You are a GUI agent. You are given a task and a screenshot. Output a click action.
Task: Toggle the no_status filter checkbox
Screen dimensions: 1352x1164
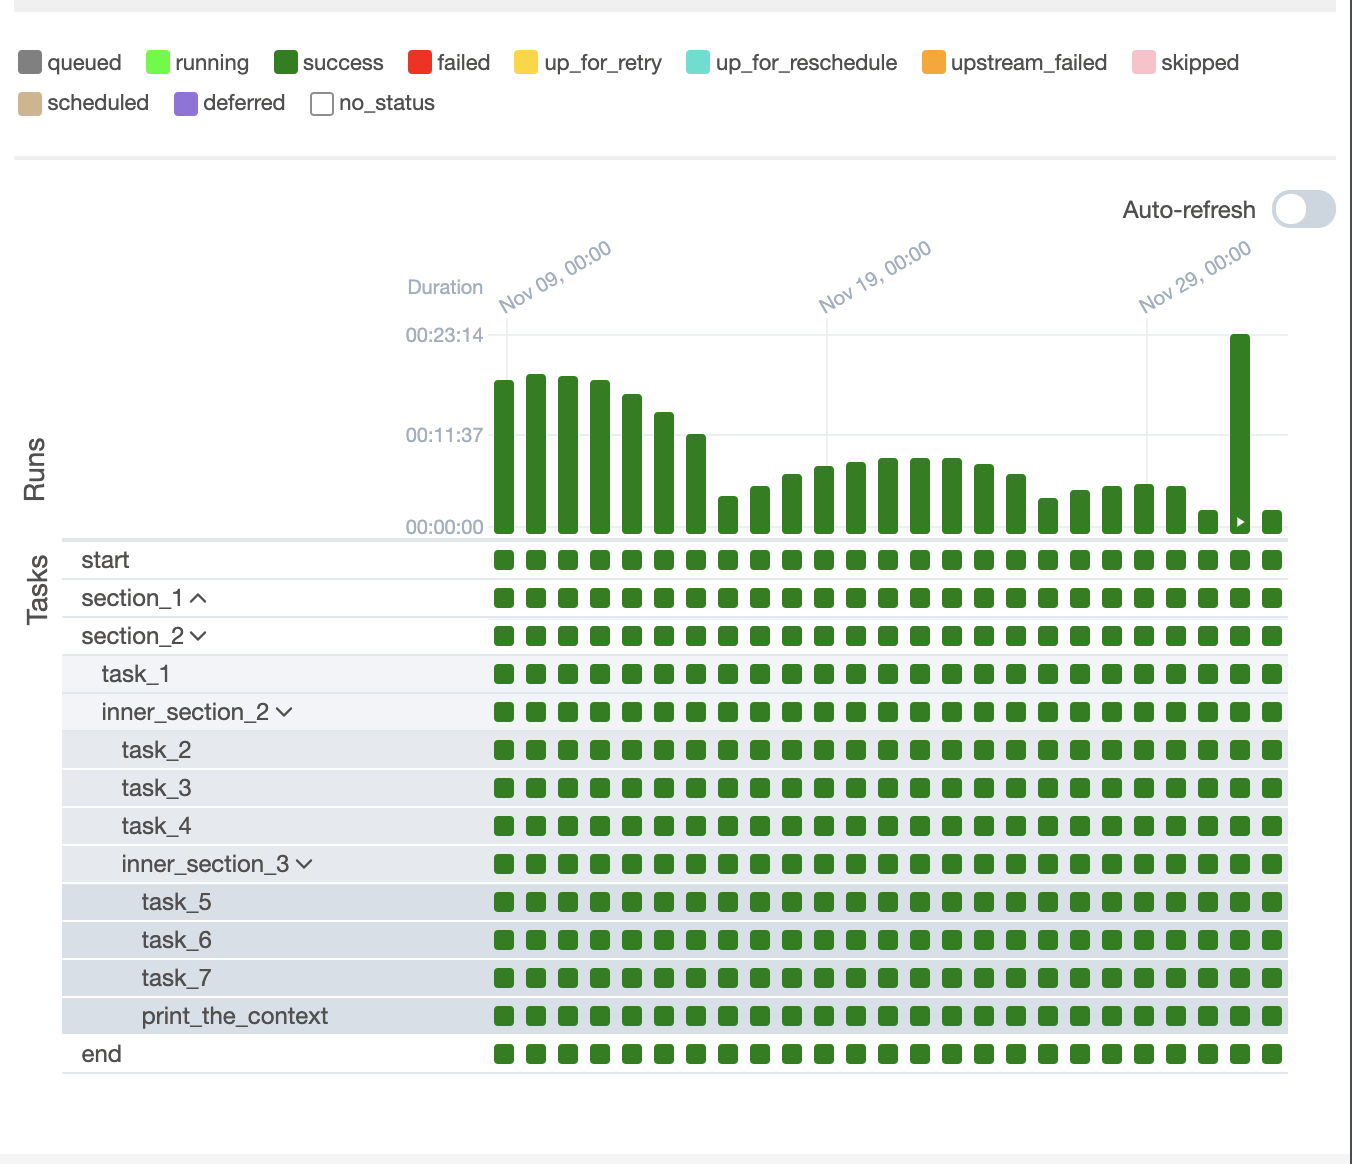click(322, 102)
